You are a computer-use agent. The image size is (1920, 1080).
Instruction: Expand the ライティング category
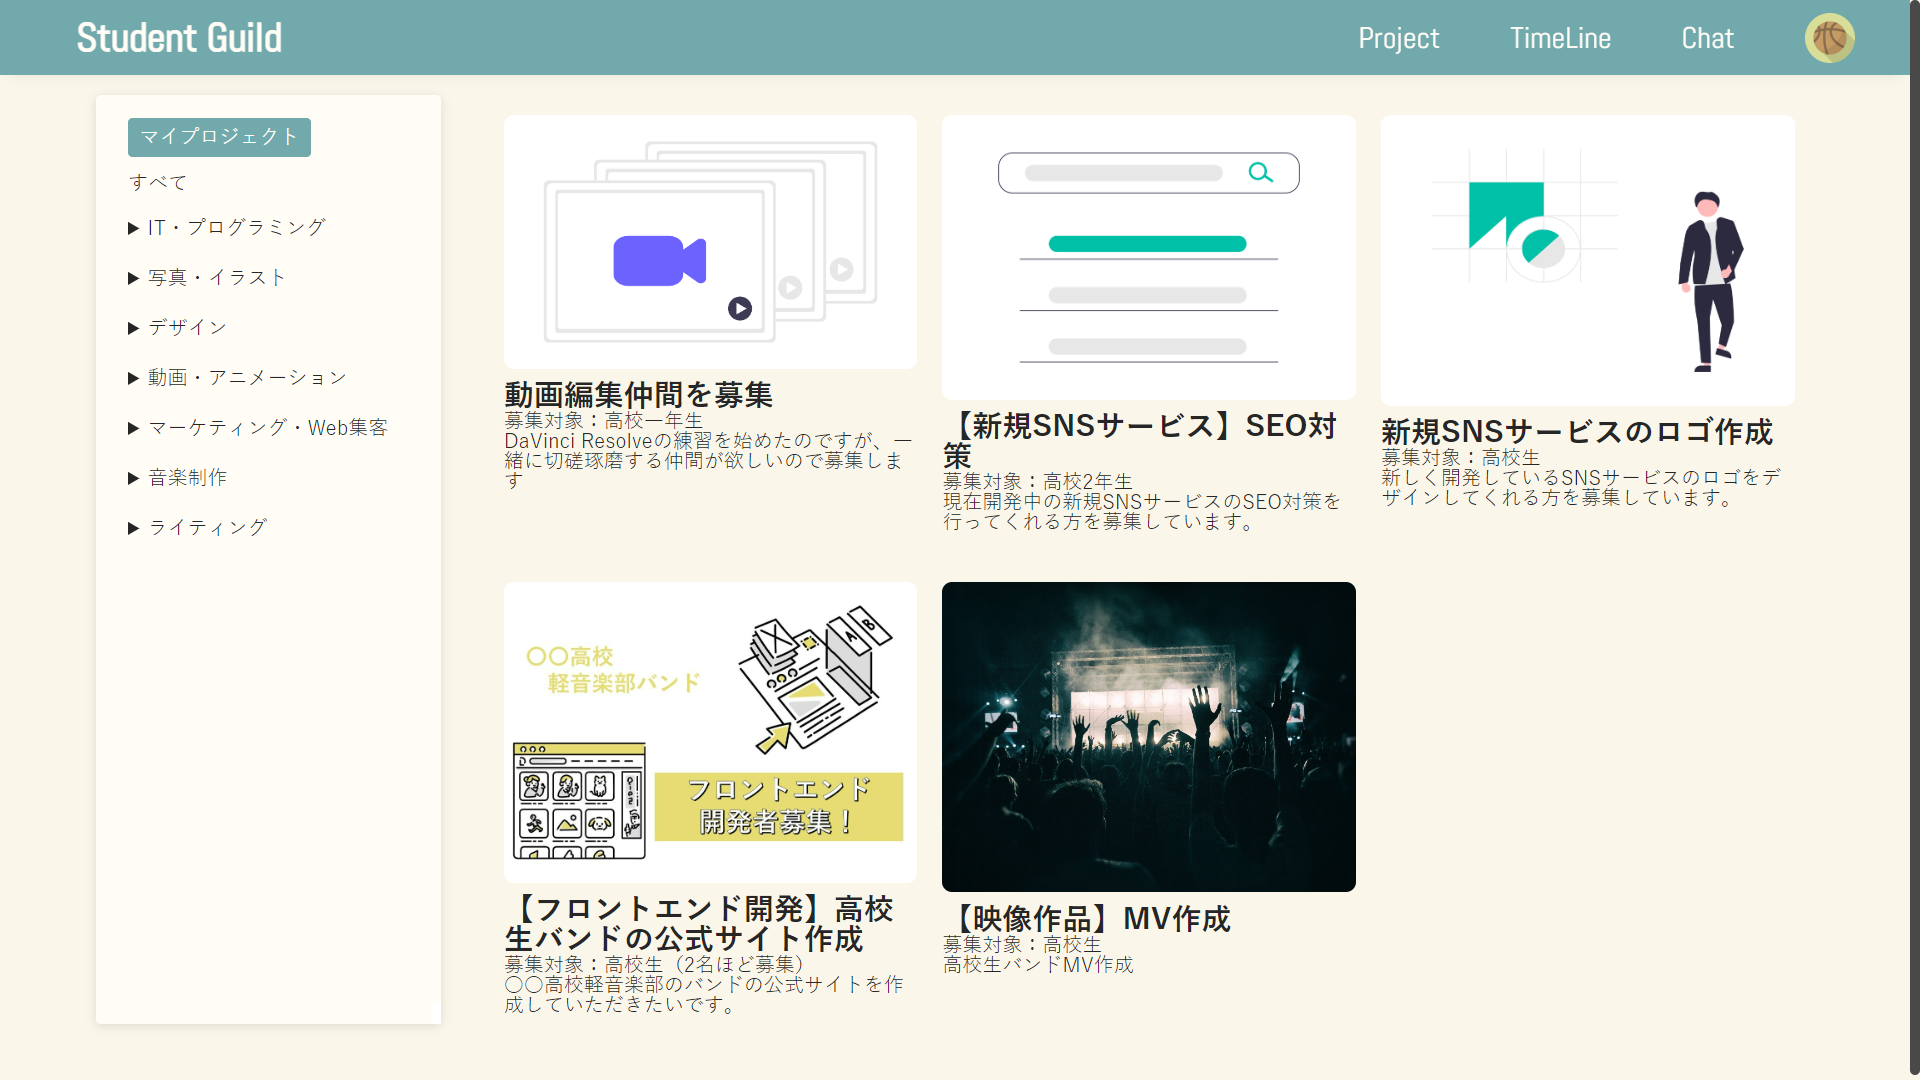click(198, 527)
